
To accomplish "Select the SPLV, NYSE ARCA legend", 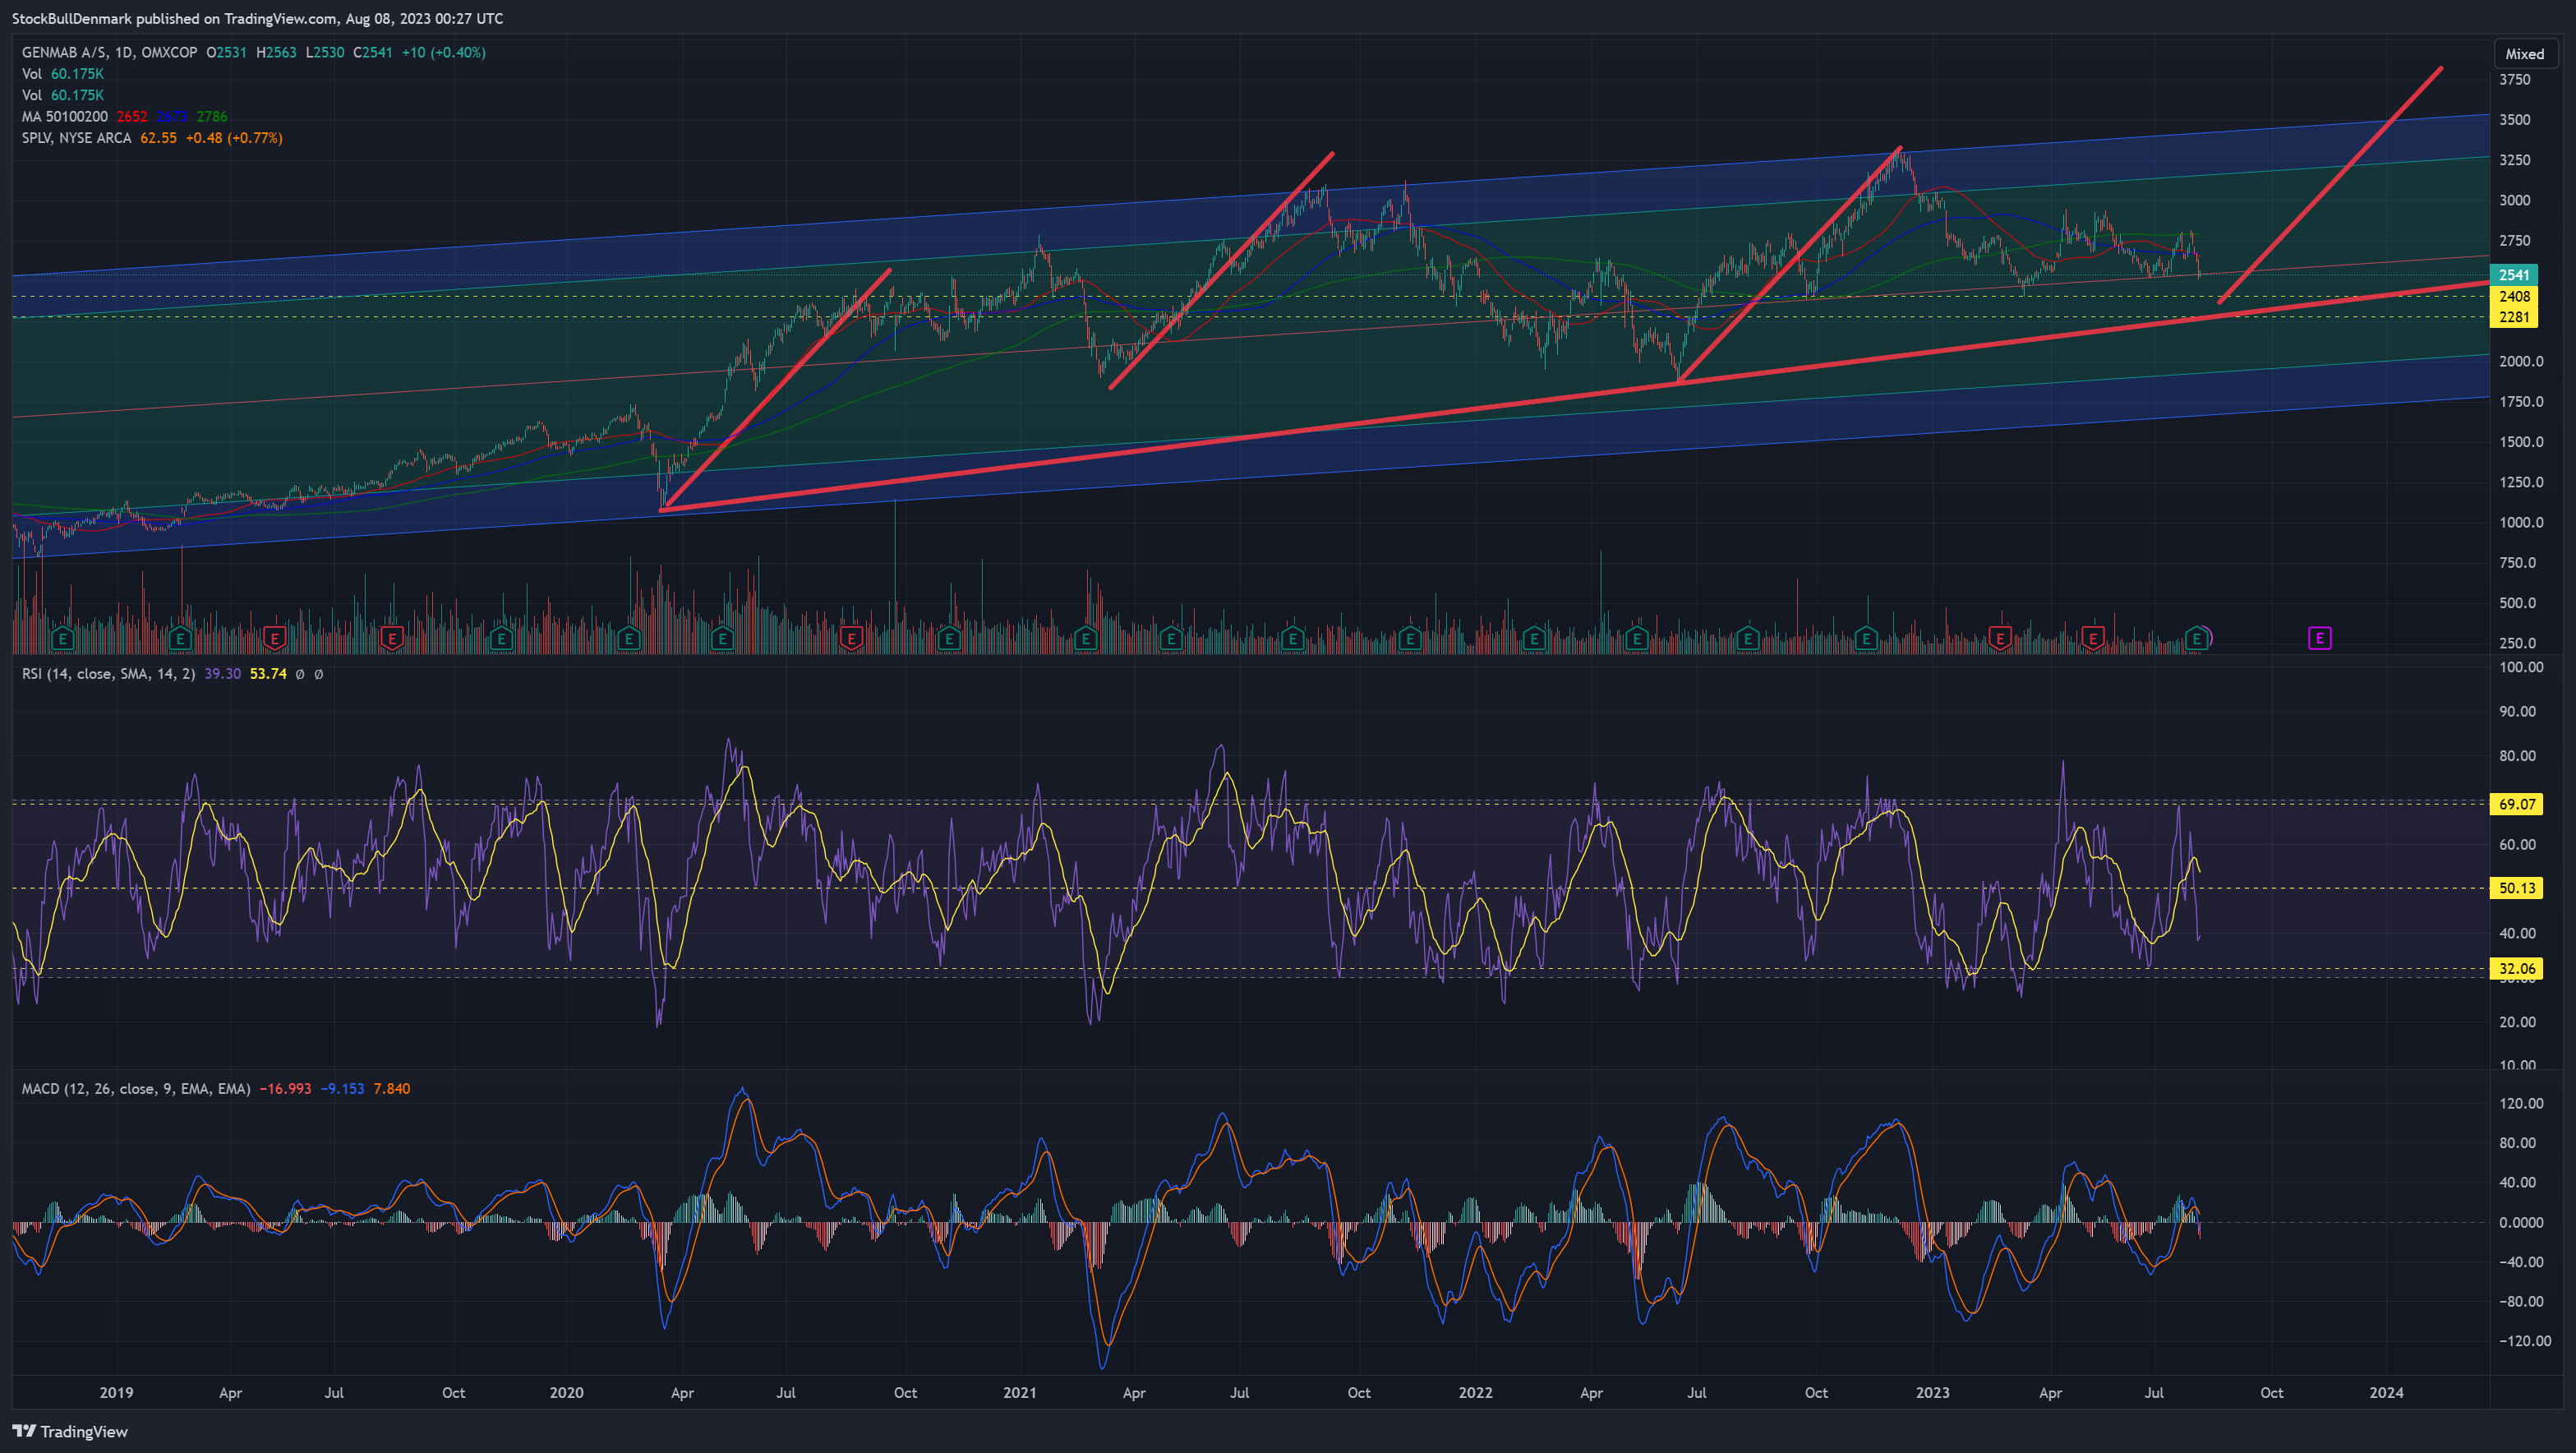I will (x=77, y=138).
